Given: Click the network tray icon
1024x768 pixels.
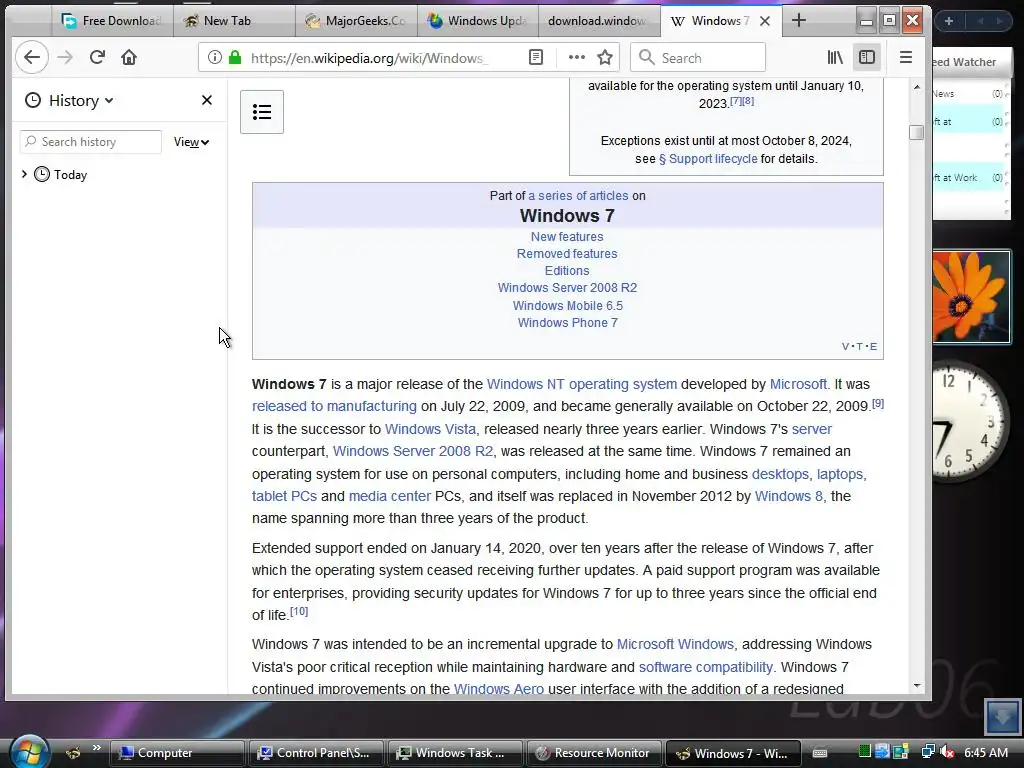Looking at the screenshot, I should click(927, 752).
